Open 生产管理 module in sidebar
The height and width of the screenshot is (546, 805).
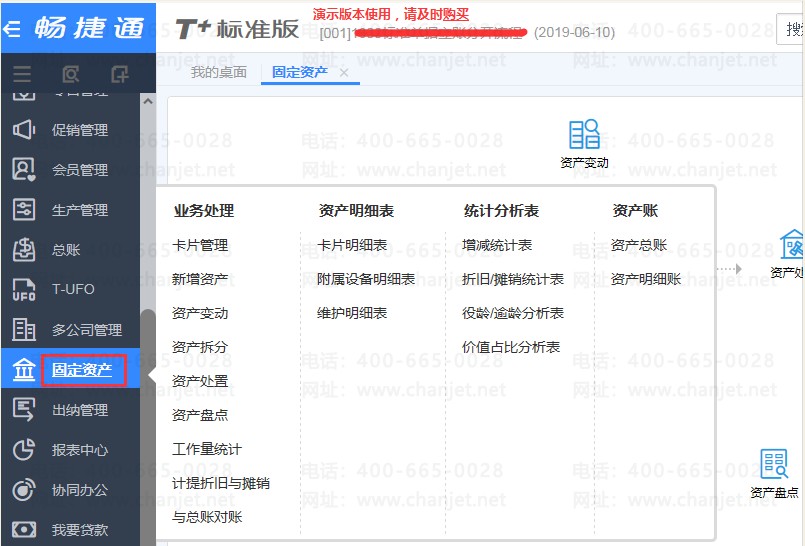pyautogui.click(x=80, y=210)
